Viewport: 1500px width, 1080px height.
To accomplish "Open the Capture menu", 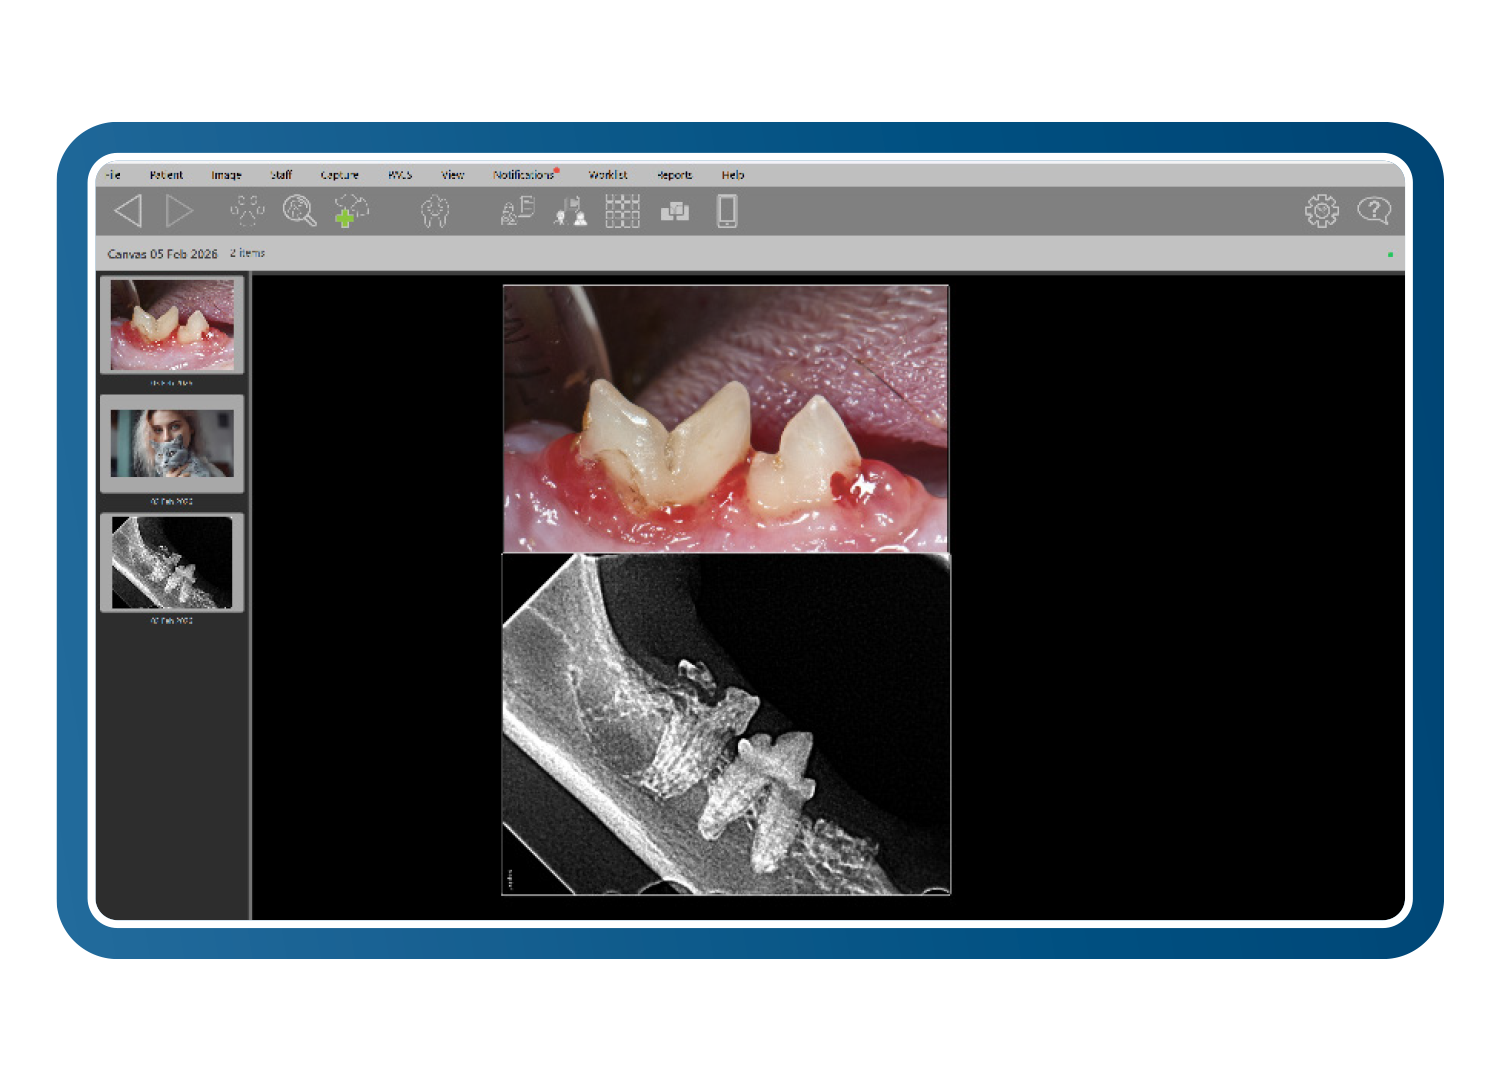I will [x=339, y=175].
